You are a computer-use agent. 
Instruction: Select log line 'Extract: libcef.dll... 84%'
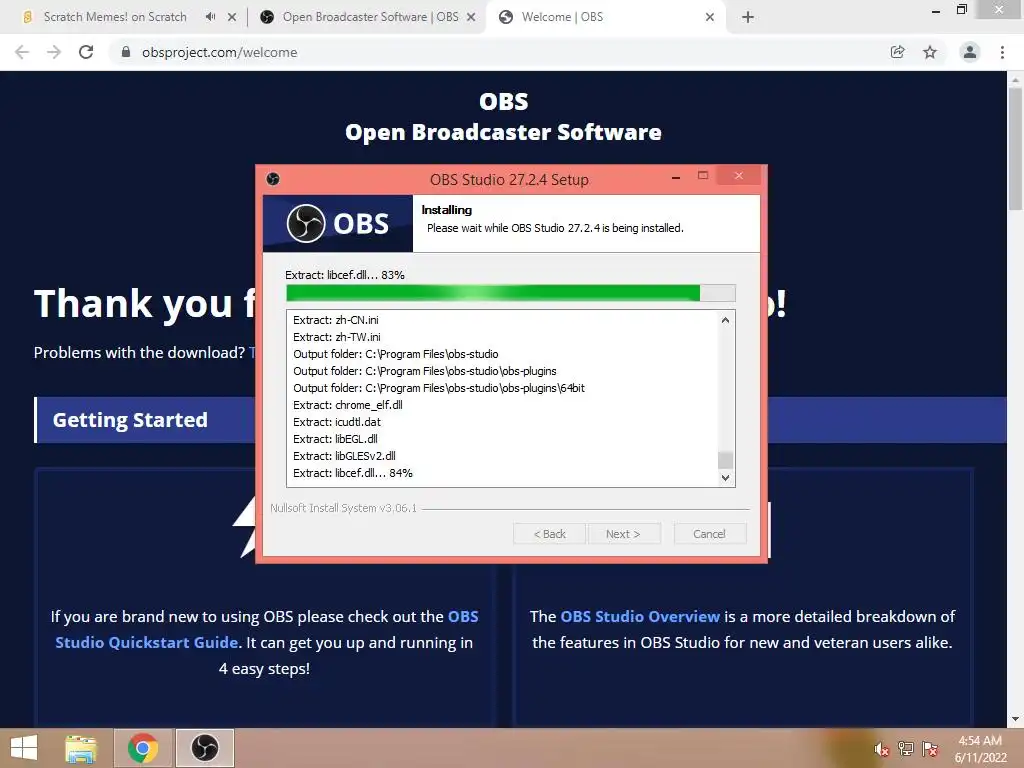(x=353, y=473)
